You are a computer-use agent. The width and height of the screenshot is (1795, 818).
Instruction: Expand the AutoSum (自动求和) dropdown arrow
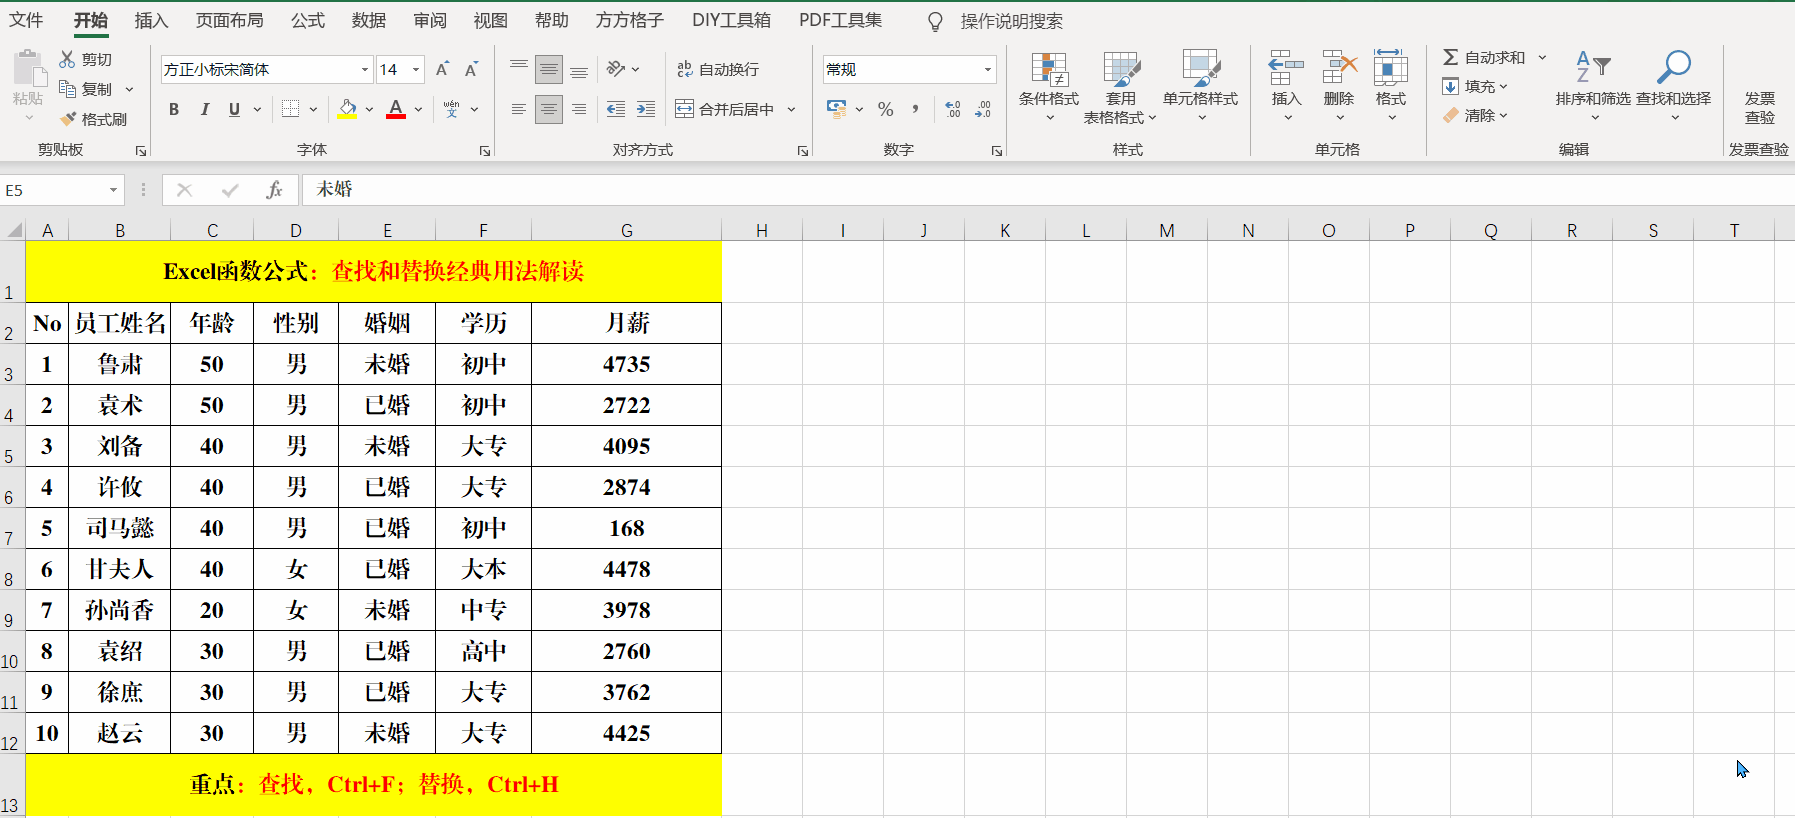[x=1542, y=57]
